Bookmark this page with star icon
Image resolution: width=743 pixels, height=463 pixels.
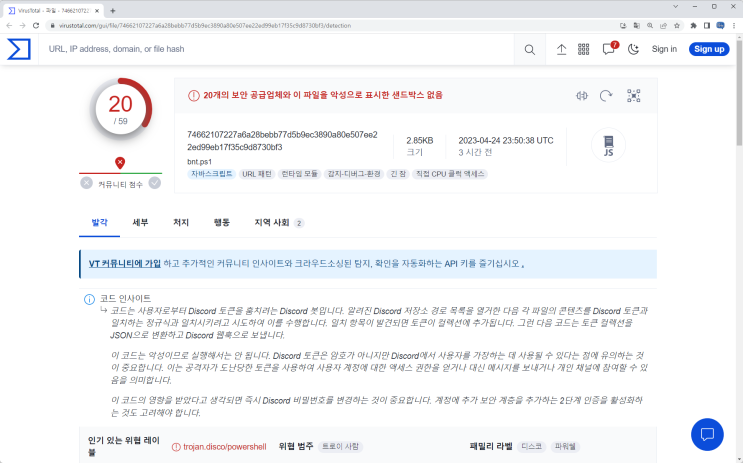677,26
